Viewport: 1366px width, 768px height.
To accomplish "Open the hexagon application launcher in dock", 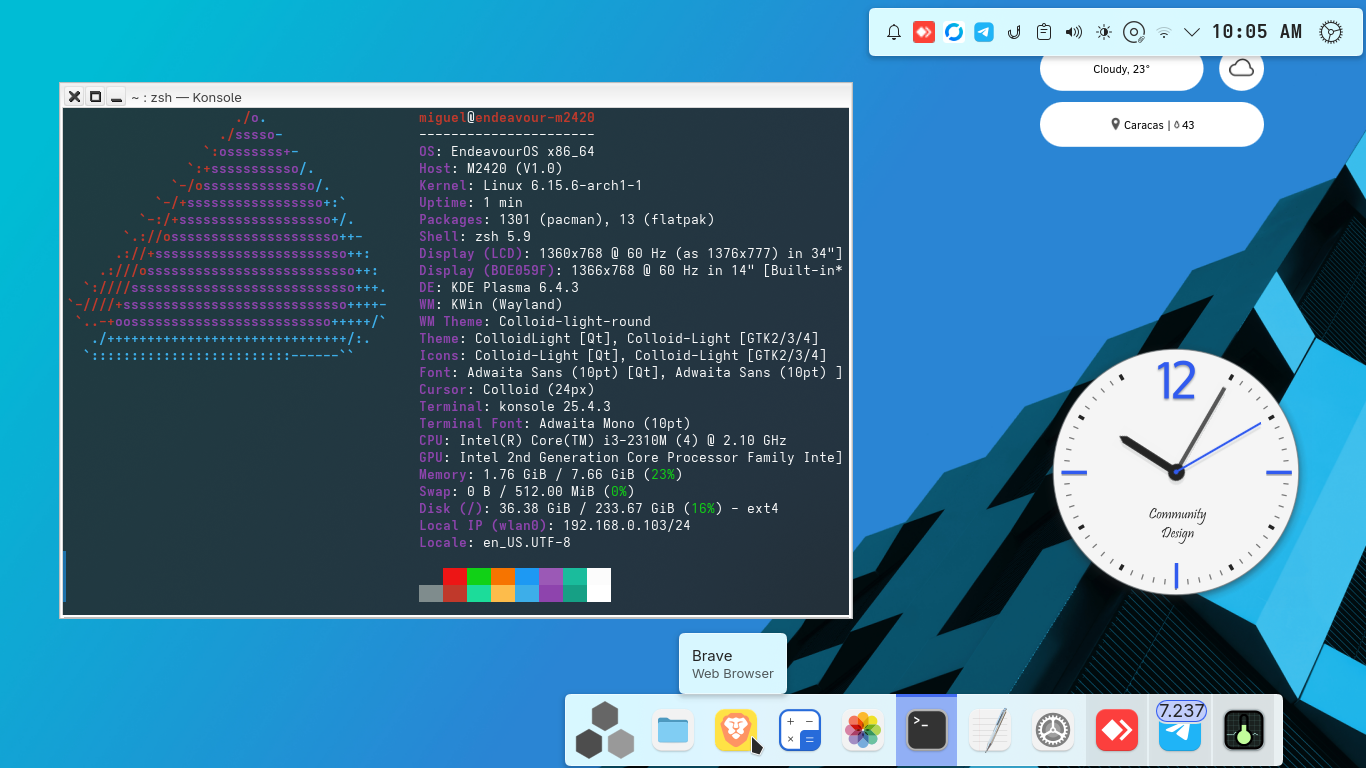I will click(605, 730).
